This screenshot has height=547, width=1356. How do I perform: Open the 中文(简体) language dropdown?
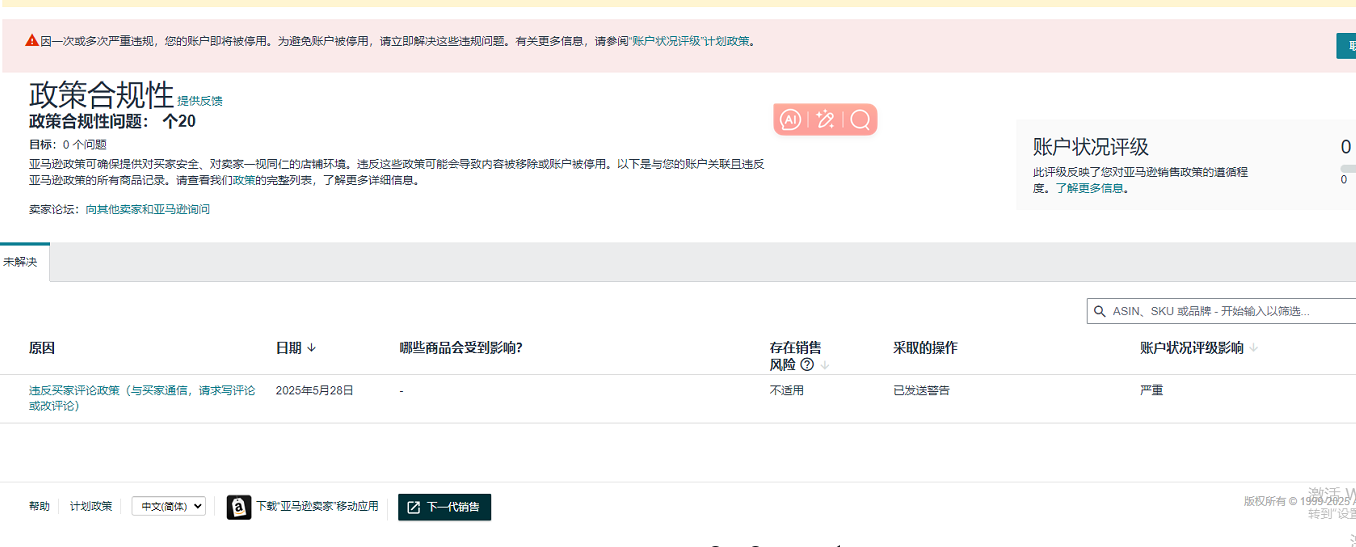(x=168, y=506)
